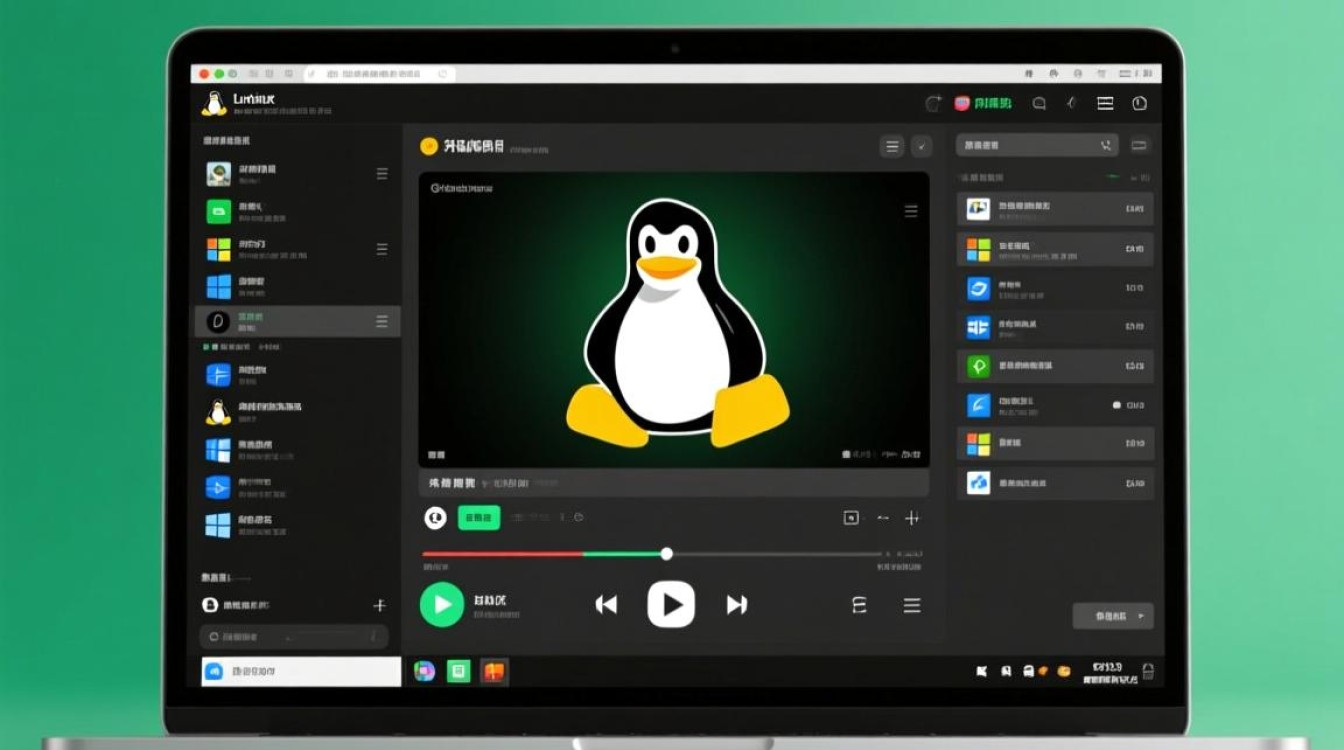1344x750 pixels.
Task: Open picture-in-picture from the player control bar
Action: pos(850,518)
